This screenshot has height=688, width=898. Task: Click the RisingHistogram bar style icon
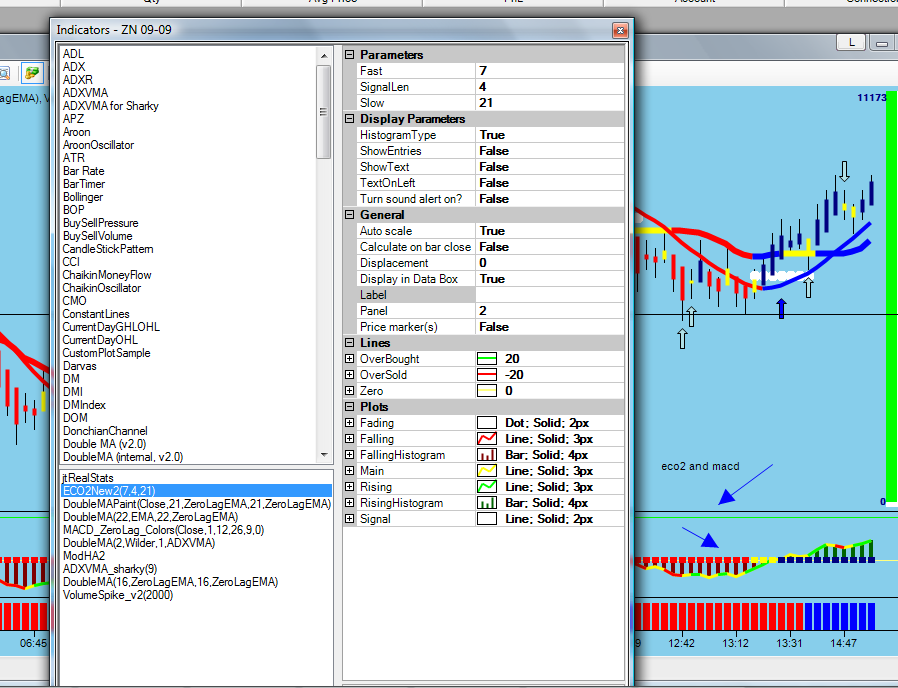tap(486, 503)
